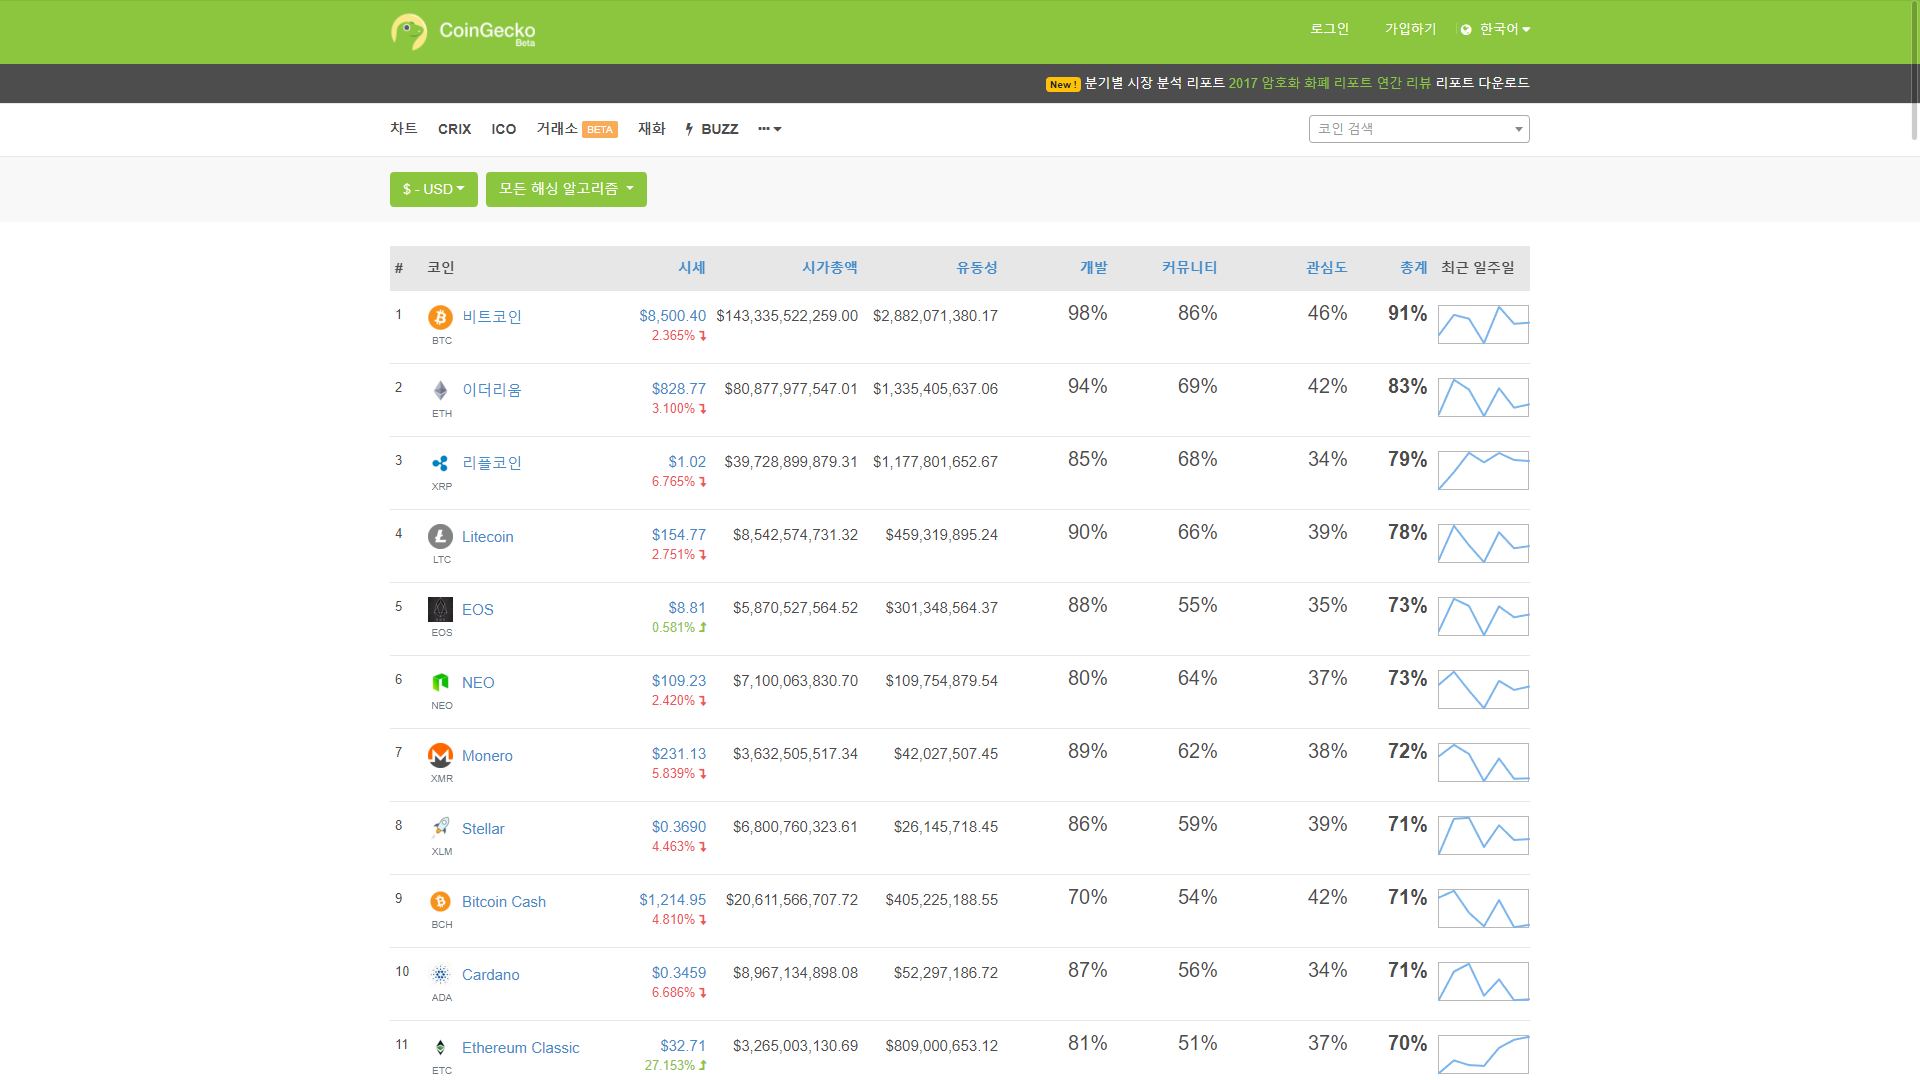This screenshot has width=1920, height=1080.
Task: Click the Ethereum Classic coin icon
Action: pyautogui.click(x=440, y=1047)
